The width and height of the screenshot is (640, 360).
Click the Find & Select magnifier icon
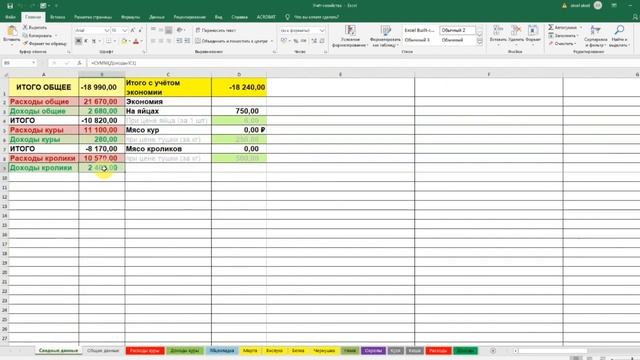click(619, 30)
